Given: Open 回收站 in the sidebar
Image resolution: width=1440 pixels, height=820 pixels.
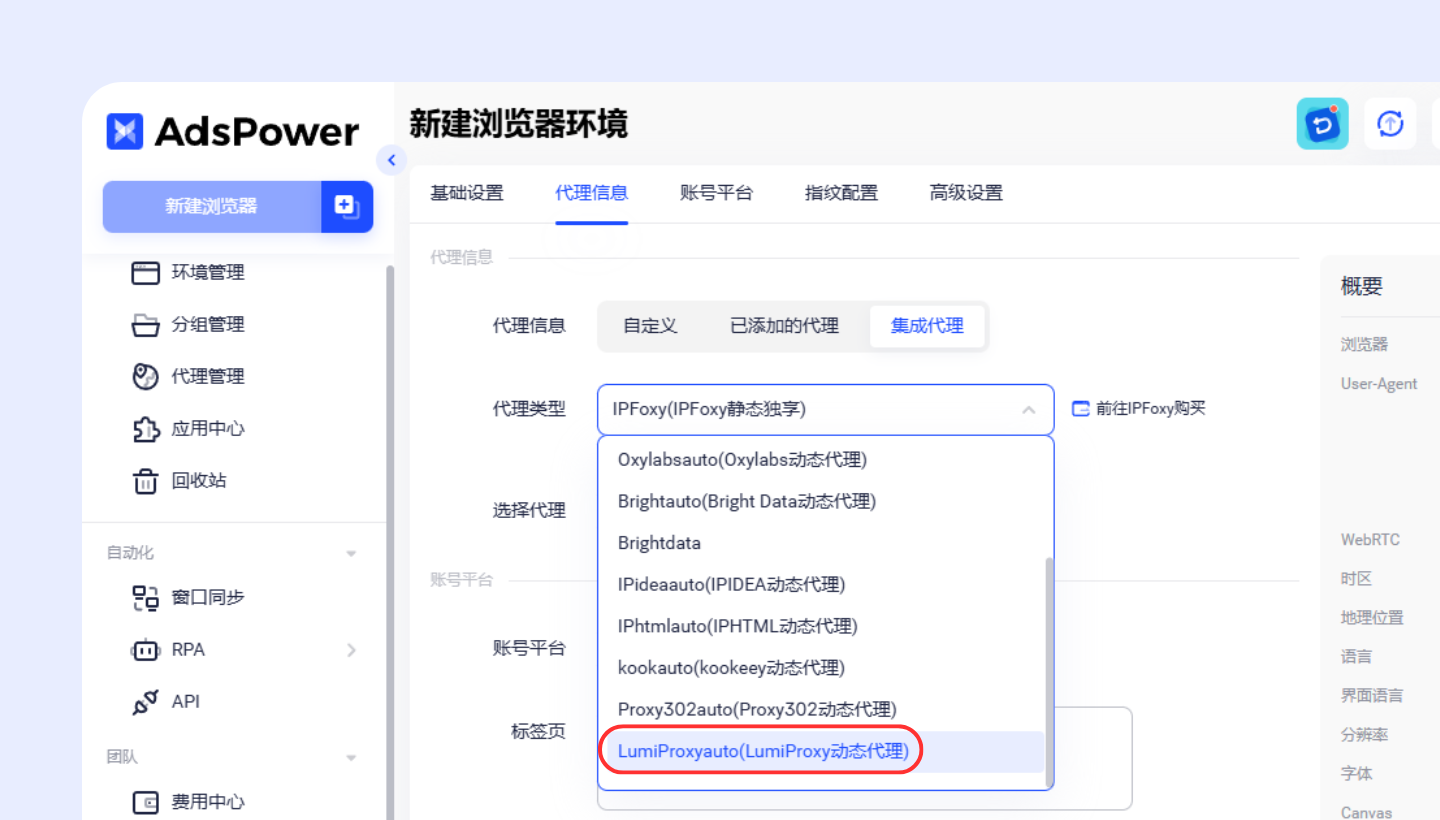Looking at the screenshot, I should [199, 480].
